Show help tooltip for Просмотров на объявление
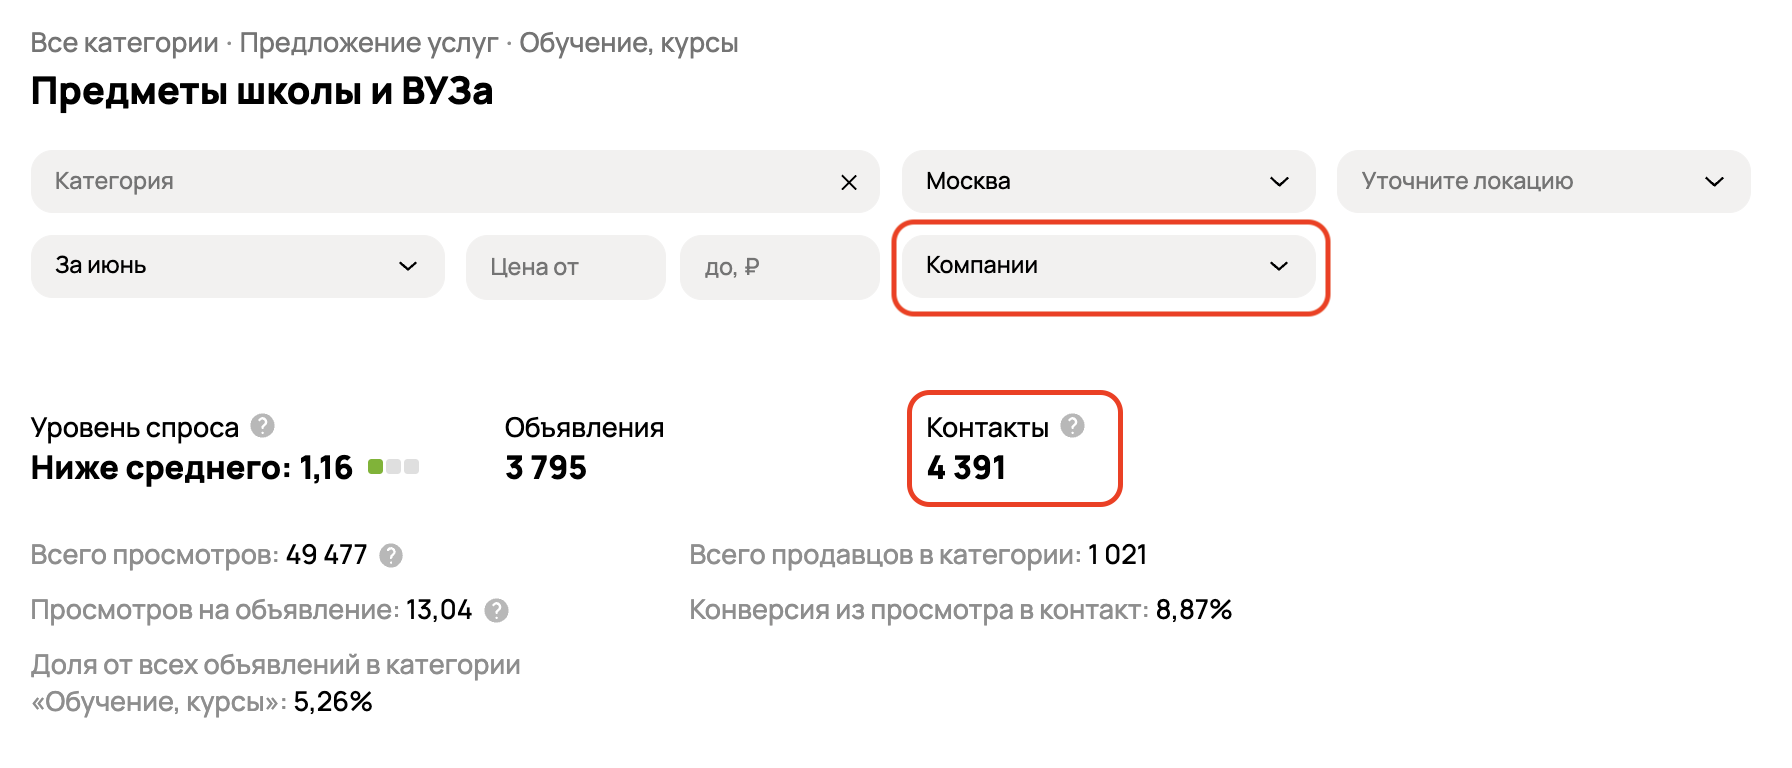This screenshot has width=1792, height=768. click(x=496, y=610)
